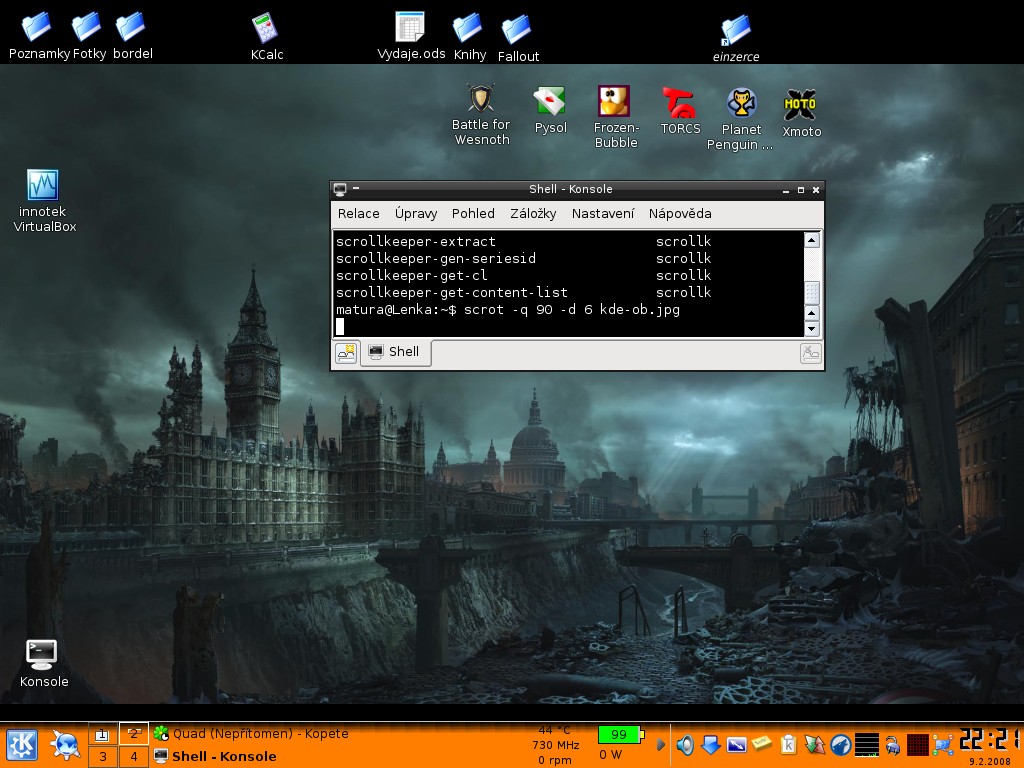Select the Shell tab in Konsole
Viewport: 1024px width, 768px height.
(x=395, y=352)
